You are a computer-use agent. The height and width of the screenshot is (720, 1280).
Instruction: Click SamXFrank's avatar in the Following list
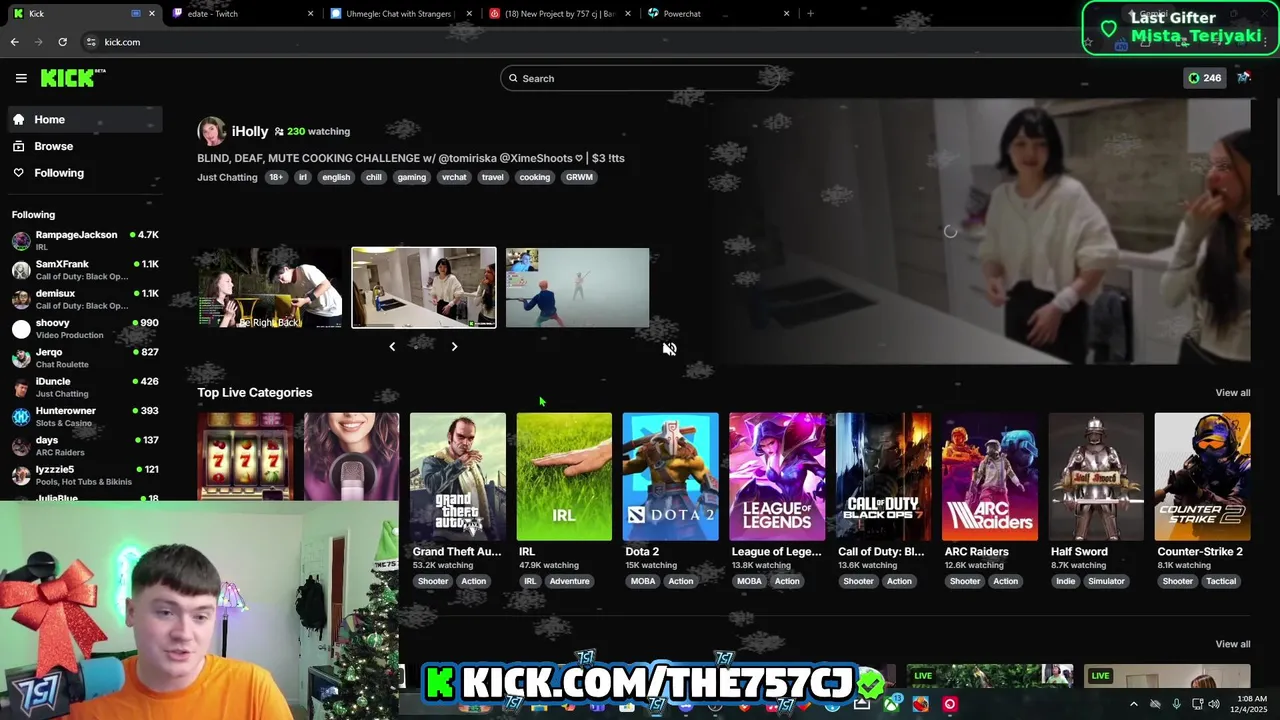click(21, 270)
